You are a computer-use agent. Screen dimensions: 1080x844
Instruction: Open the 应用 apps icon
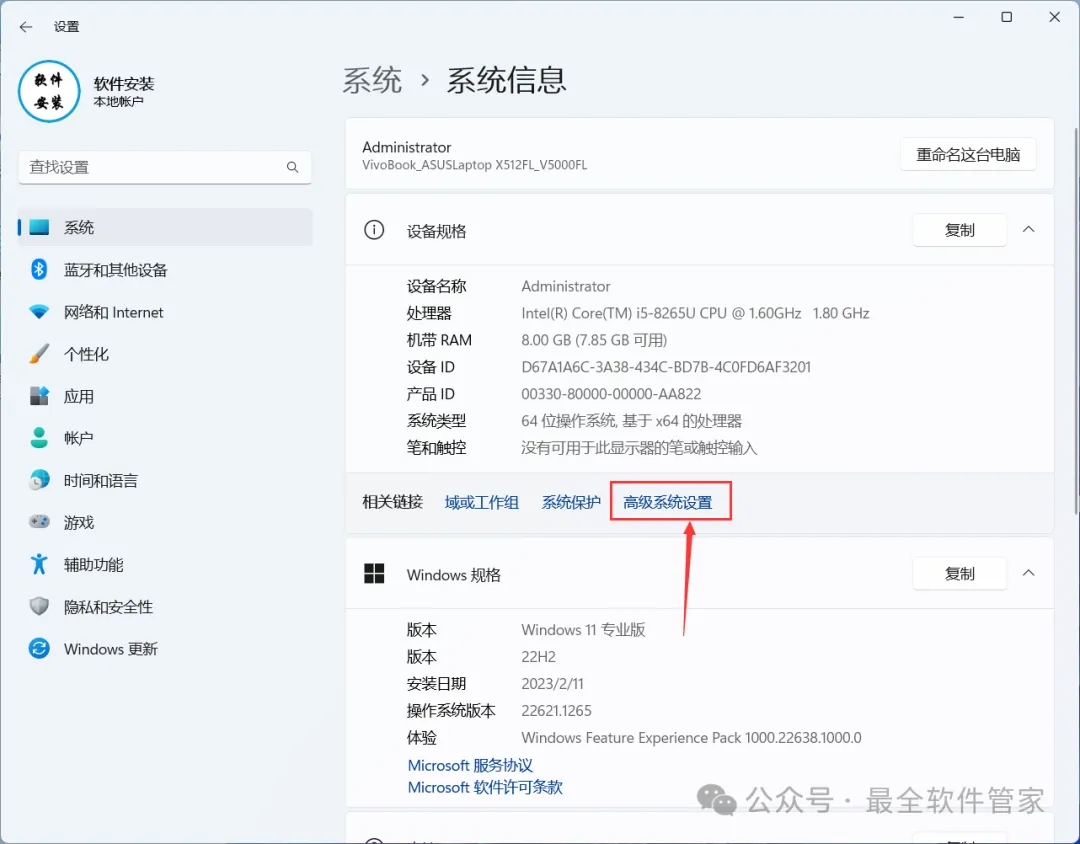pyautogui.click(x=39, y=396)
